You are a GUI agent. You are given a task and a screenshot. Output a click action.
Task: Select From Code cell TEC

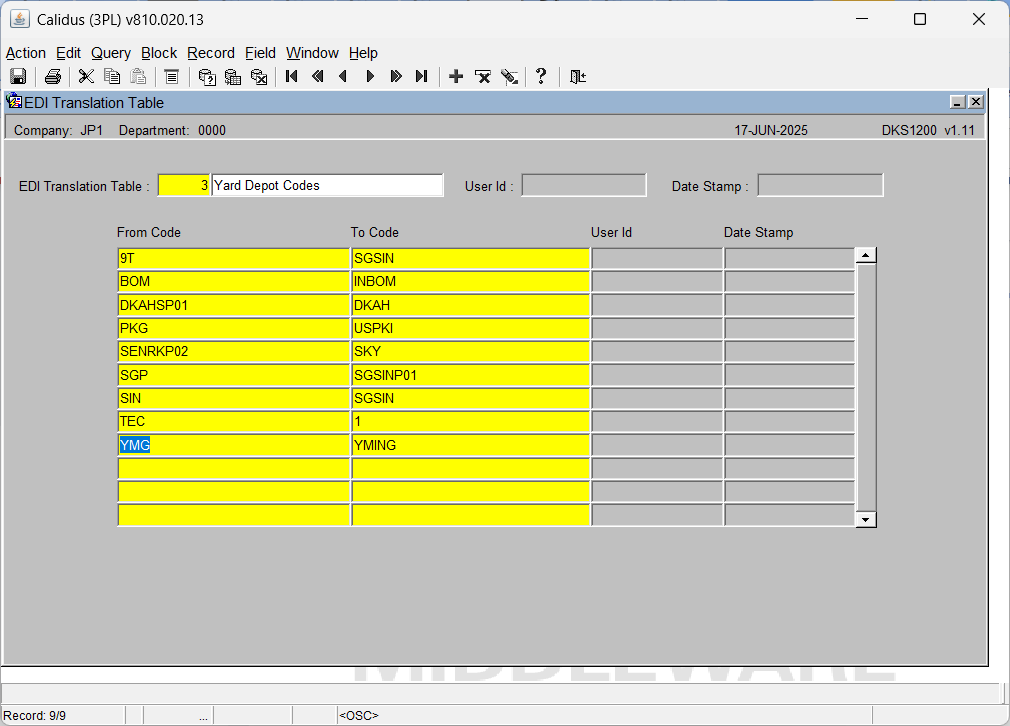234,421
